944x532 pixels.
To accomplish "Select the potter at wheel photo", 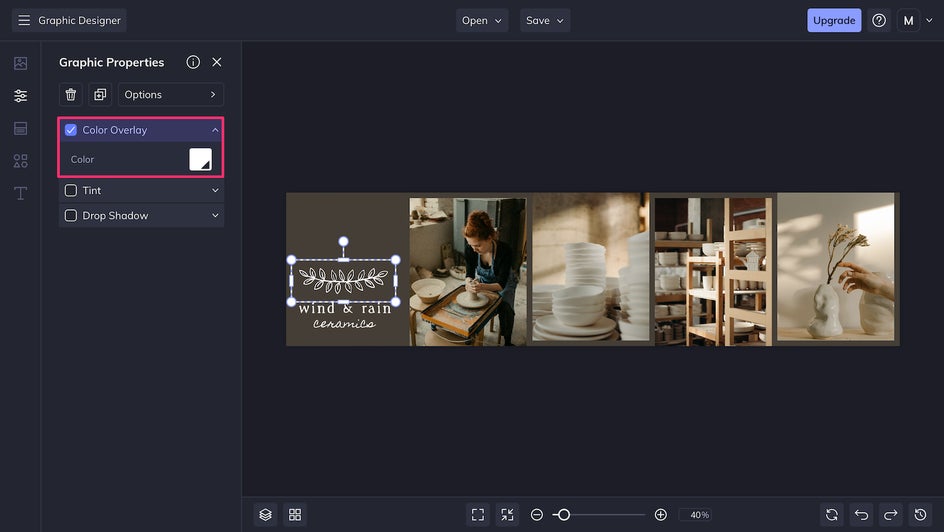I will tap(468, 271).
